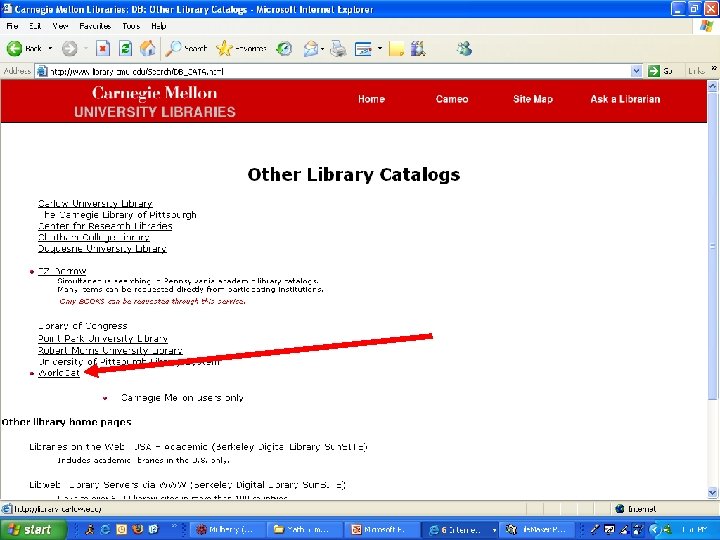
Task: Open Firefox from the Quick Launch bar
Action: [137, 529]
